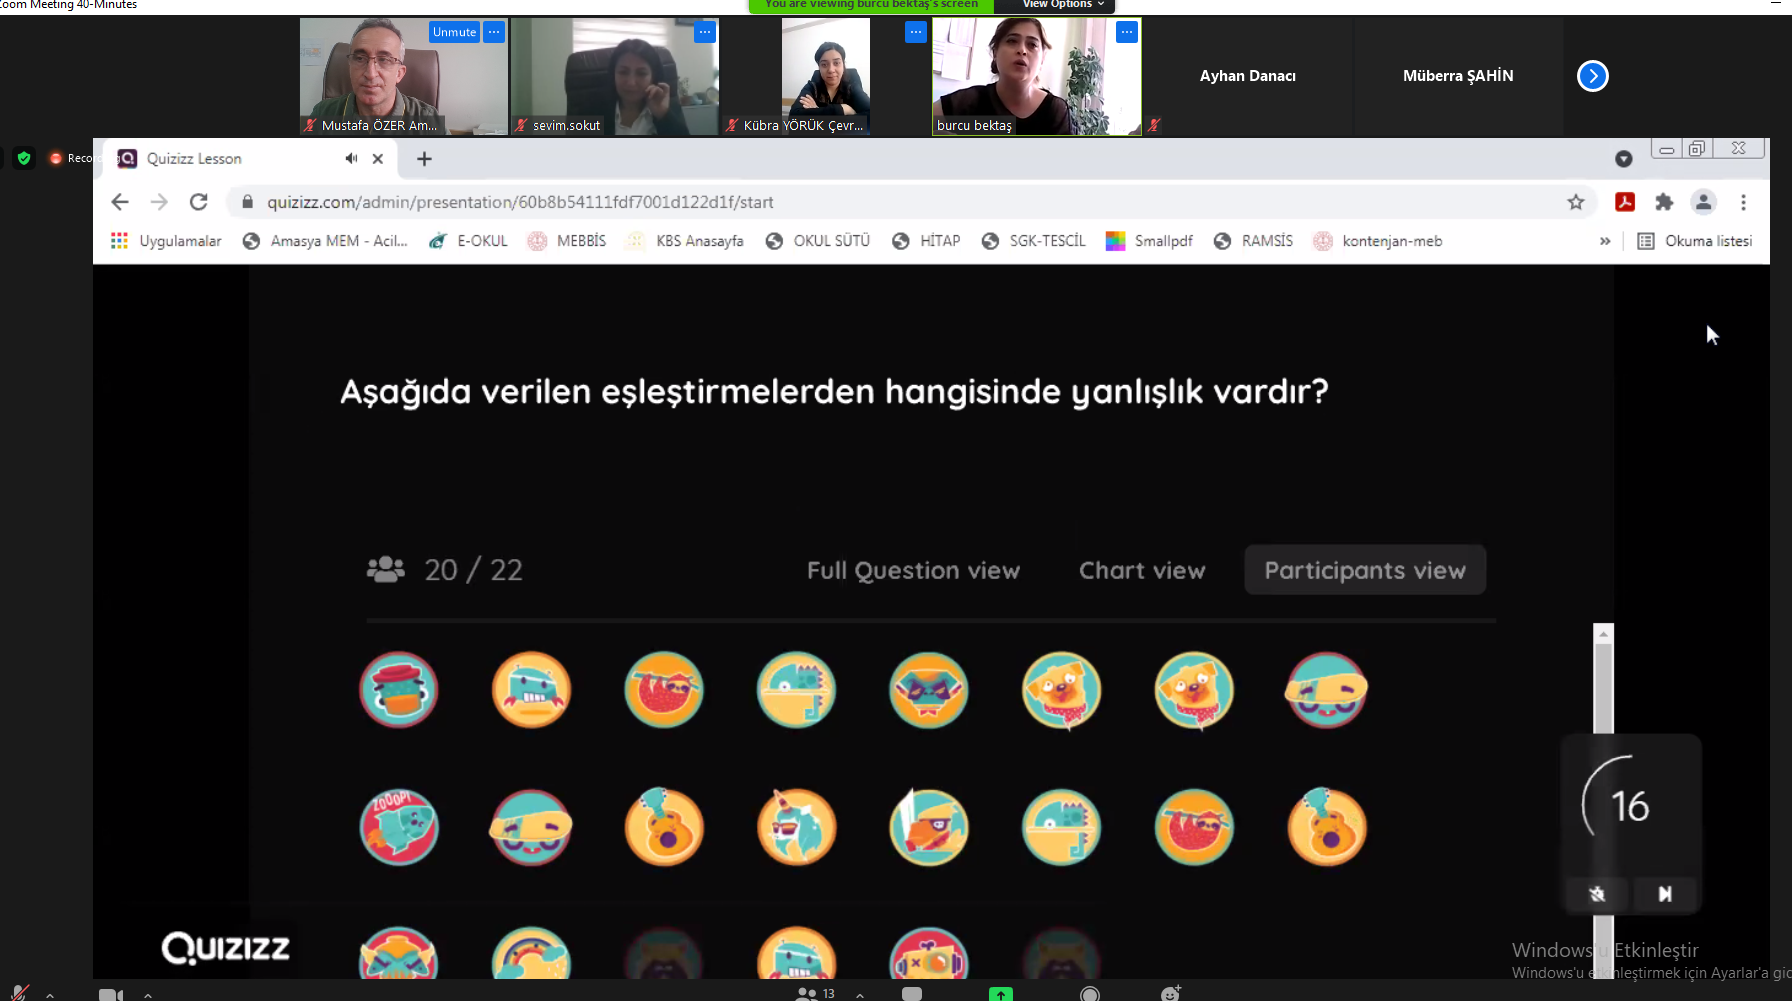
Task: Open more options on burcu bektaş video
Action: point(1127,32)
